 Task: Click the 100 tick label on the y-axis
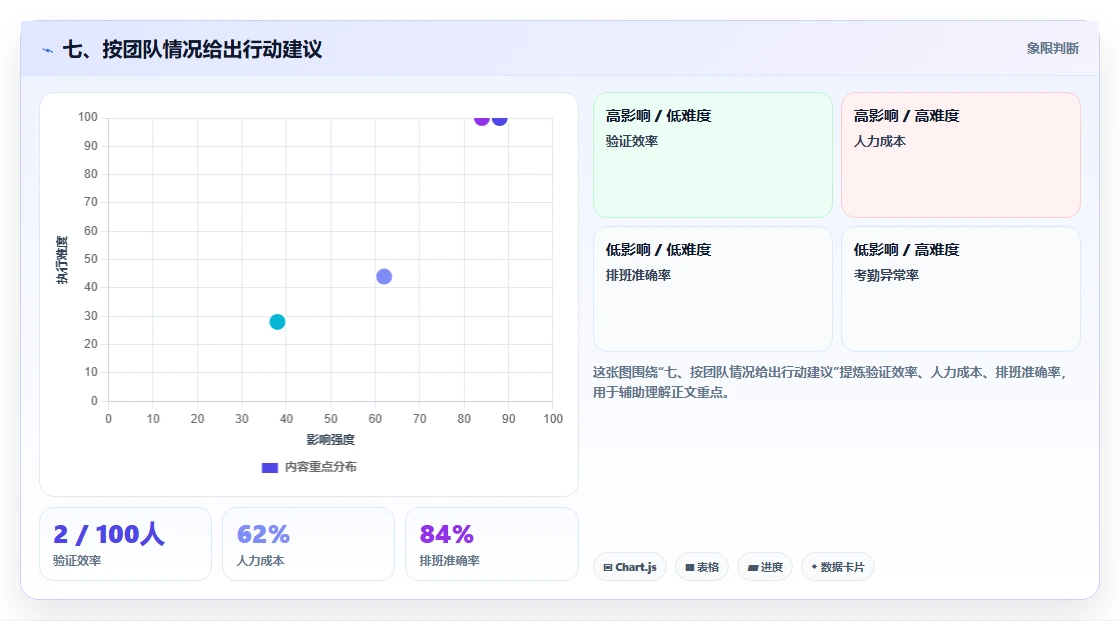(88, 117)
